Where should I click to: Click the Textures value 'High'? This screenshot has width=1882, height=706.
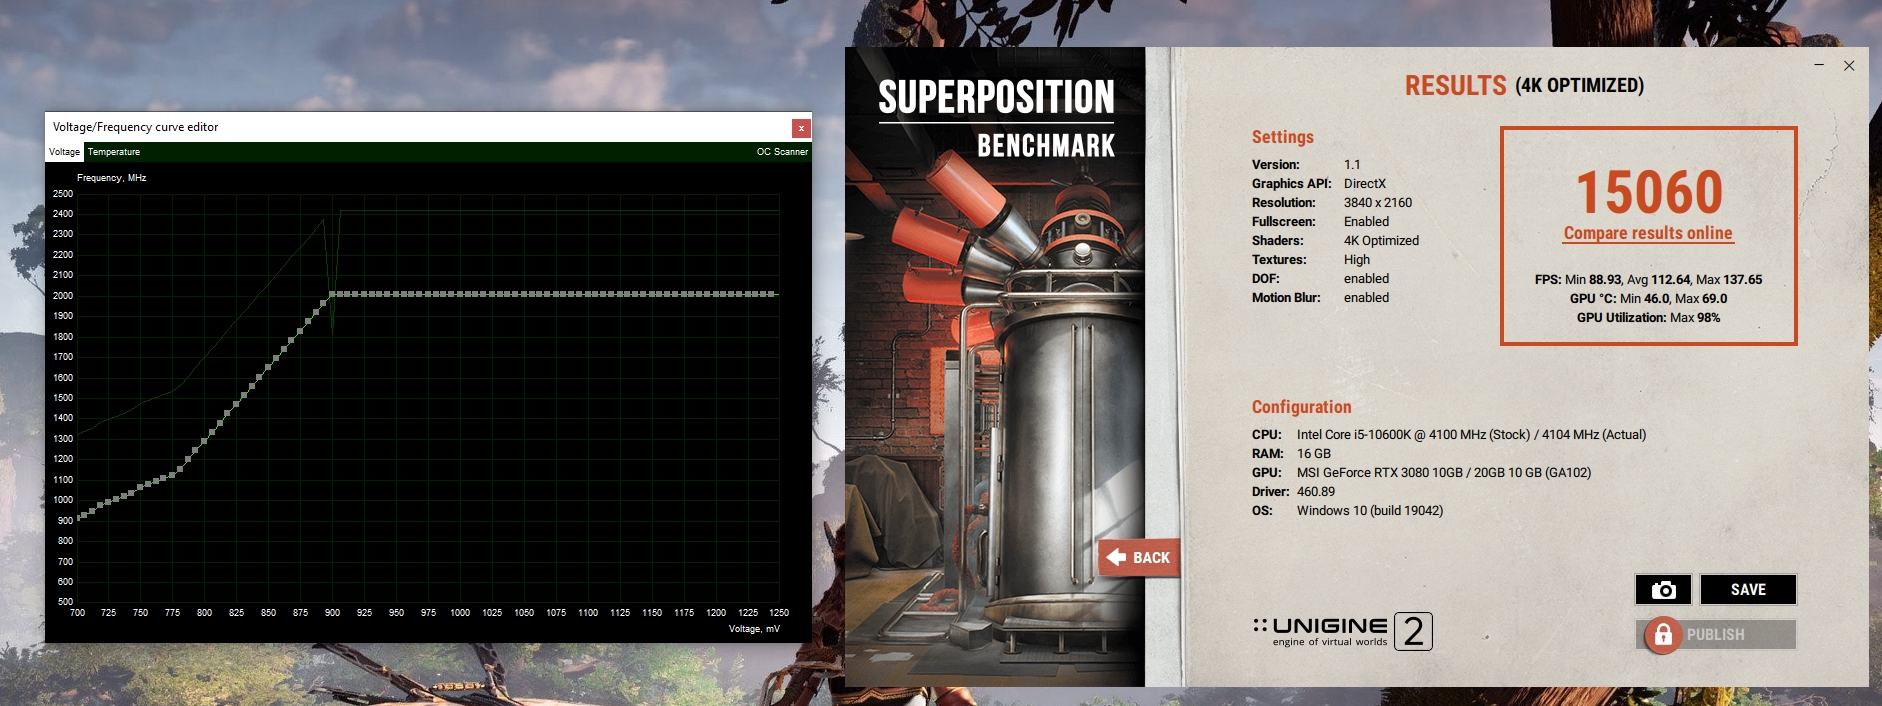coord(1357,260)
